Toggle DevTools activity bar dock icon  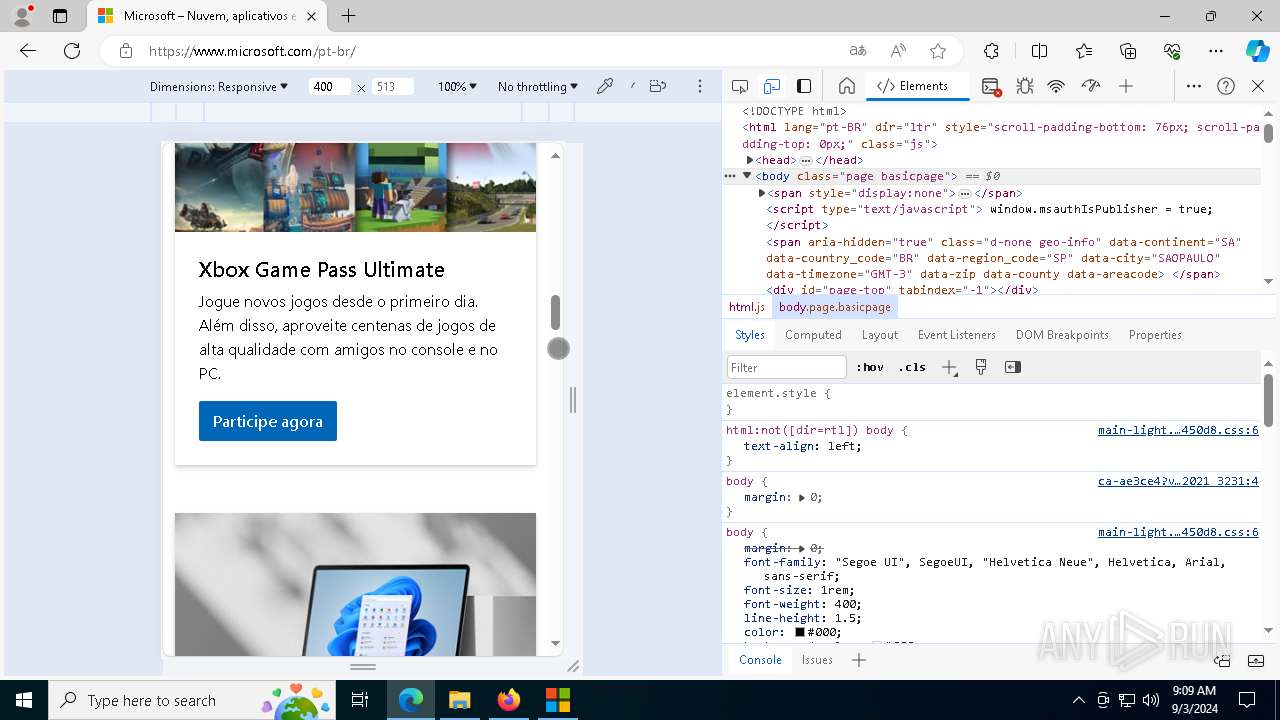pos(804,86)
